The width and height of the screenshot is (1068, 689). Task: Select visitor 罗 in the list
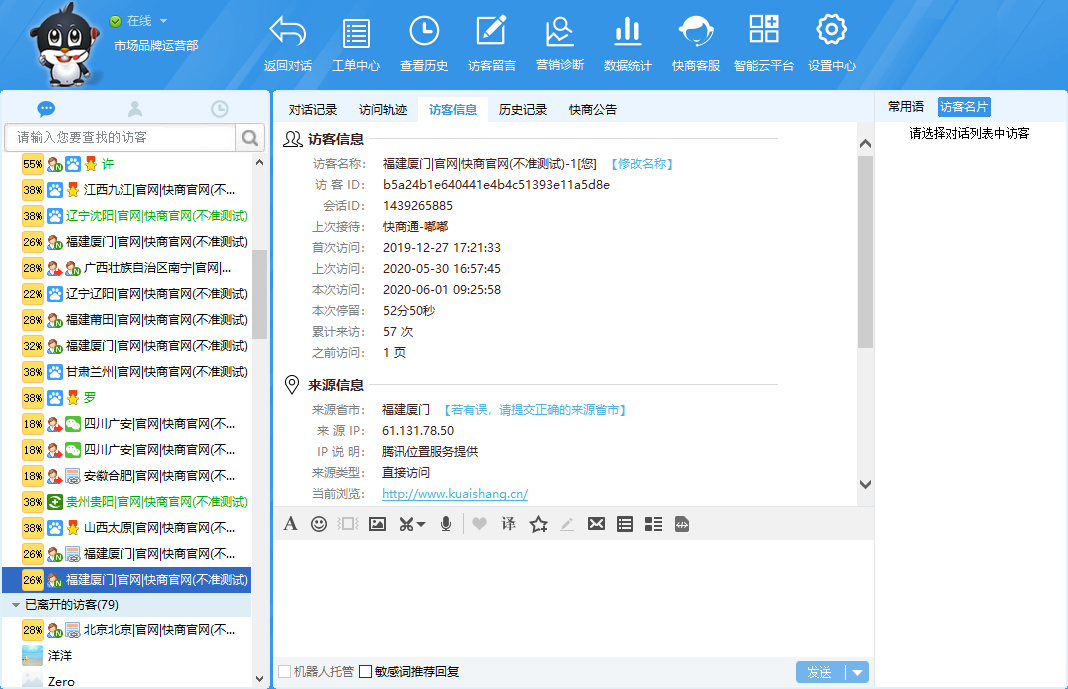click(x=127, y=398)
